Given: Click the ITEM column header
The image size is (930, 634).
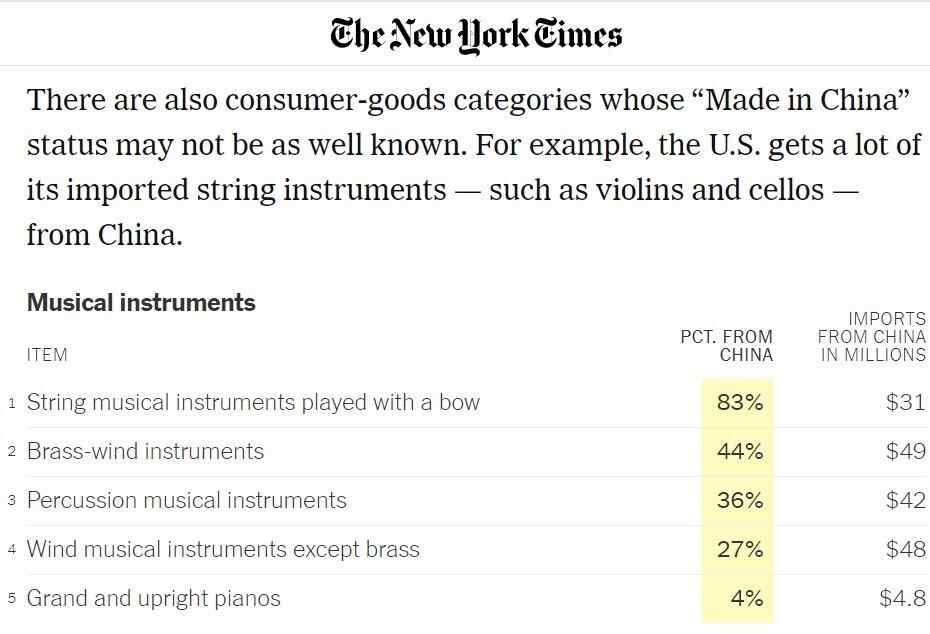Looking at the screenshot, I should (x=47, y=354).
